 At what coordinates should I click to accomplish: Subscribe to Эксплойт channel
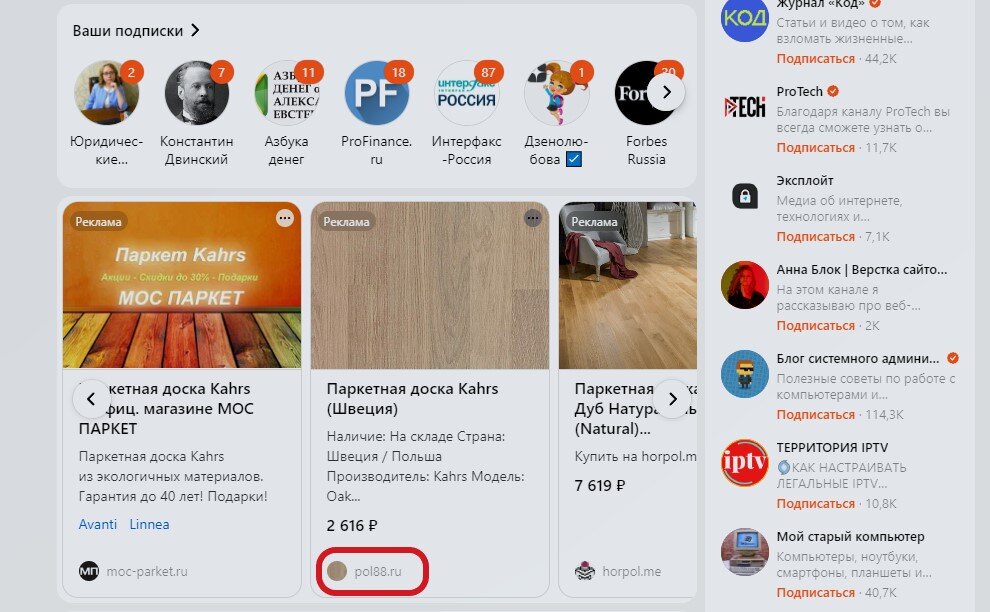pyautogui.click(x=815, y=237)
